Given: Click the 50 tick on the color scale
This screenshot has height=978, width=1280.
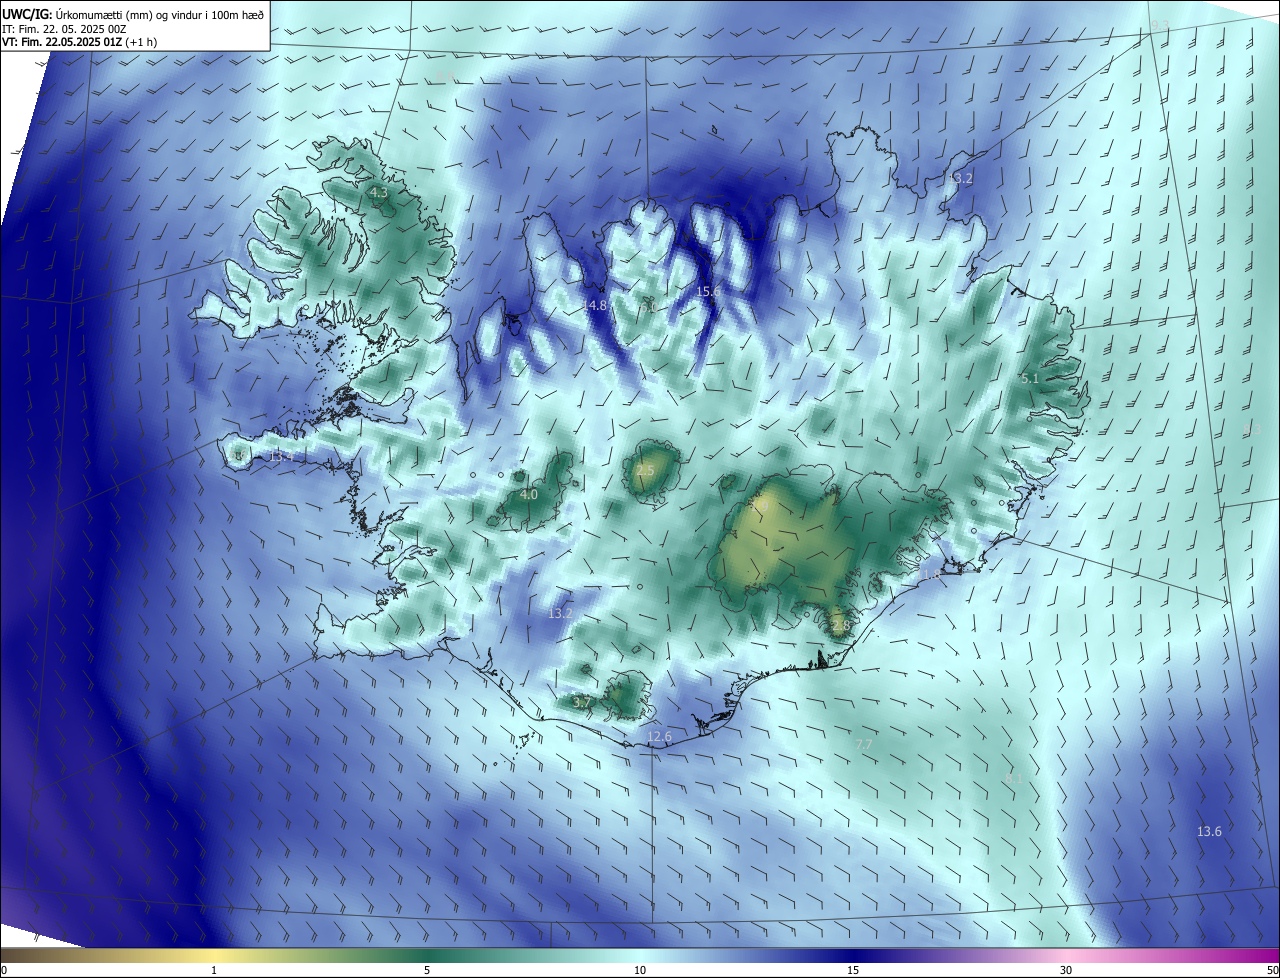Looking at the screenshot, I should [x=1272, y=970].
